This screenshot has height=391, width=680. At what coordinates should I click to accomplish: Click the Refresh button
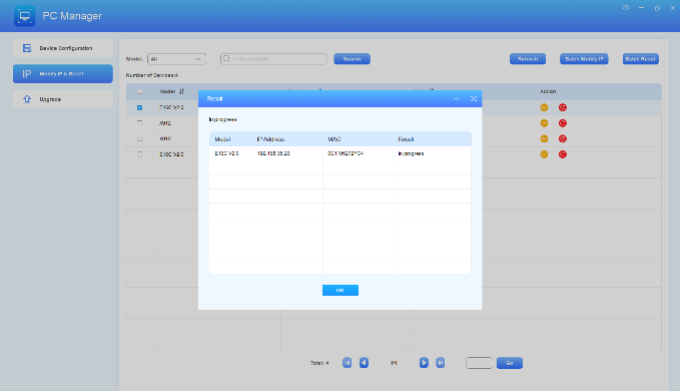pyautogui.click(x=528, y=59)
